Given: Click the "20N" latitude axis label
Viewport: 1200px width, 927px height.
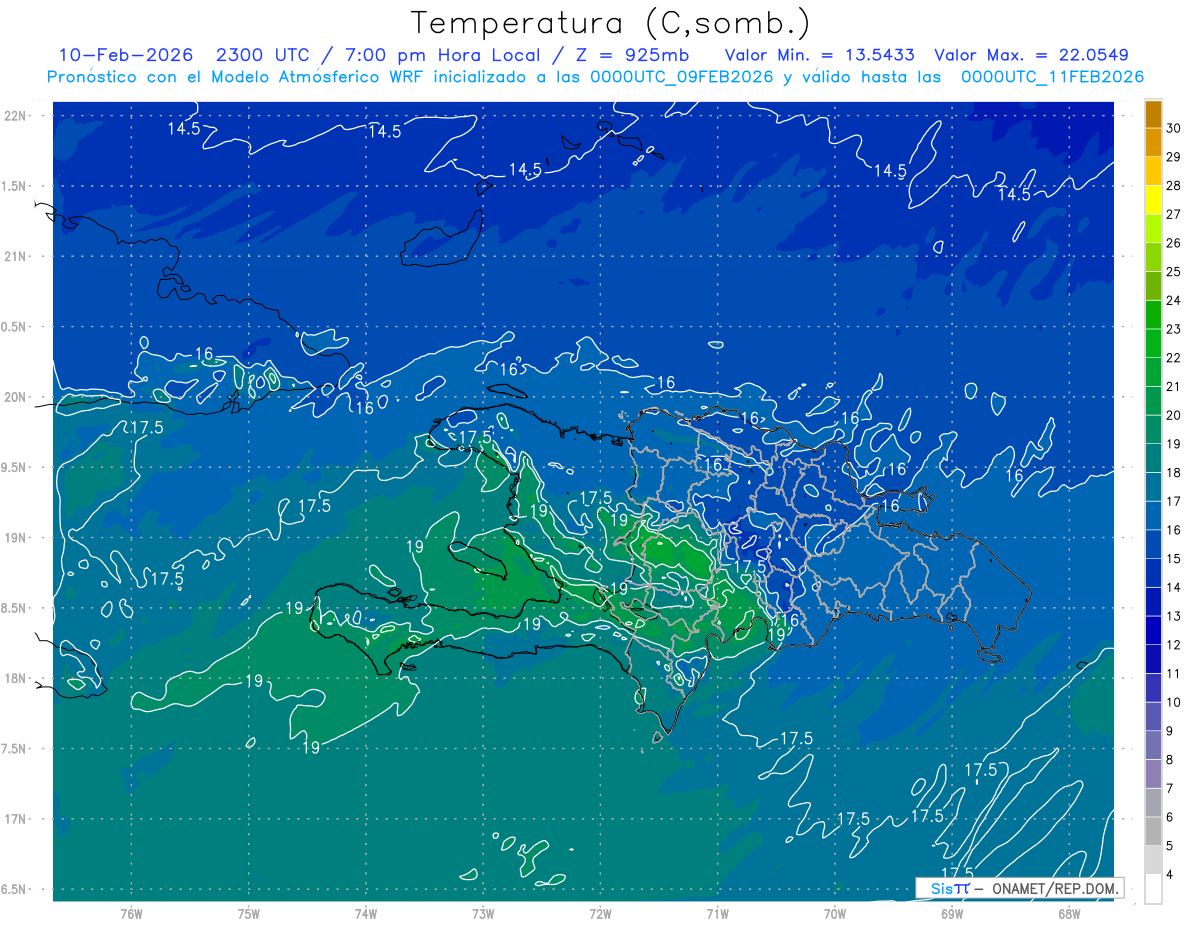Looking at the screenshot, I should tap(16, 397).
